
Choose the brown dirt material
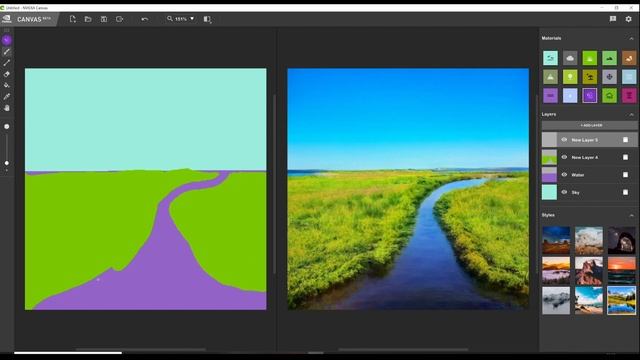(629, 58)
